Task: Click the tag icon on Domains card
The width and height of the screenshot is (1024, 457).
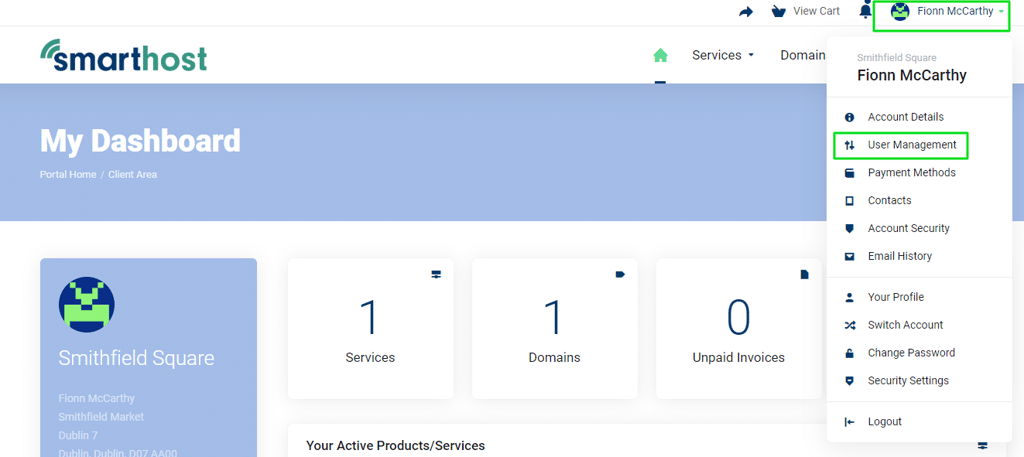Action: click(620, 274)
